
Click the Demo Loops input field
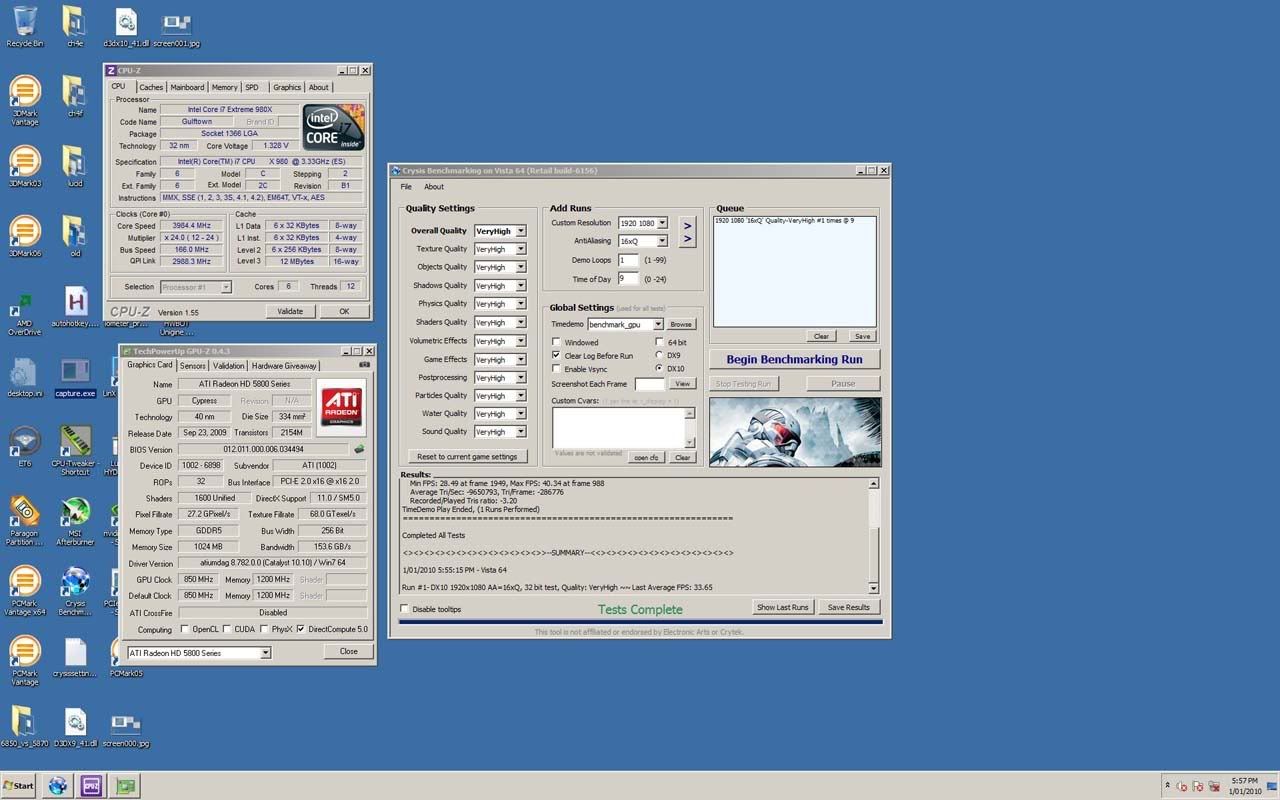pos(628,260)
